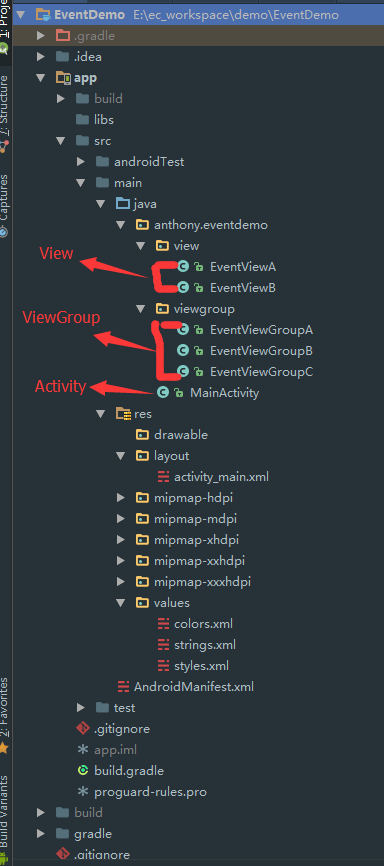Select the androidTest folder name
384x866 pixels.
[x=149, y=162]
